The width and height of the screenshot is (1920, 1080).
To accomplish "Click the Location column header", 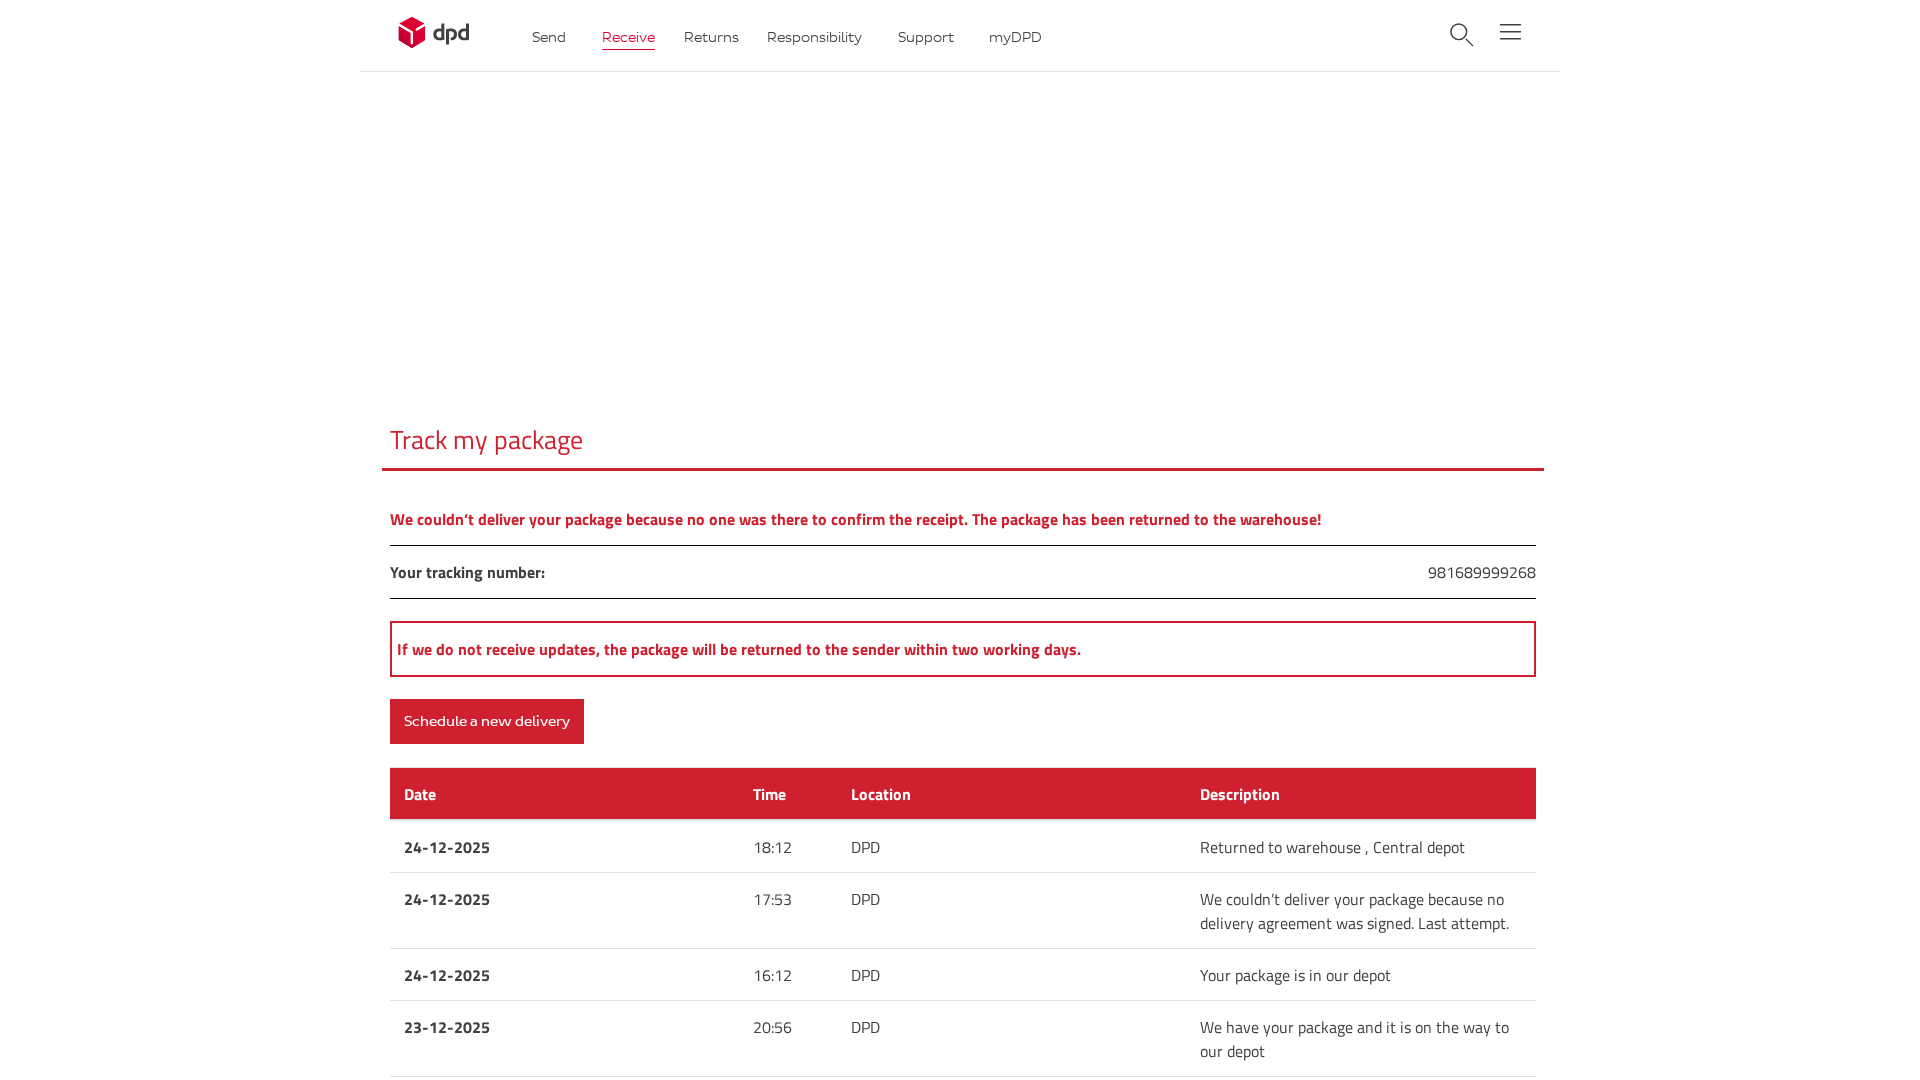I will (880, 794).
